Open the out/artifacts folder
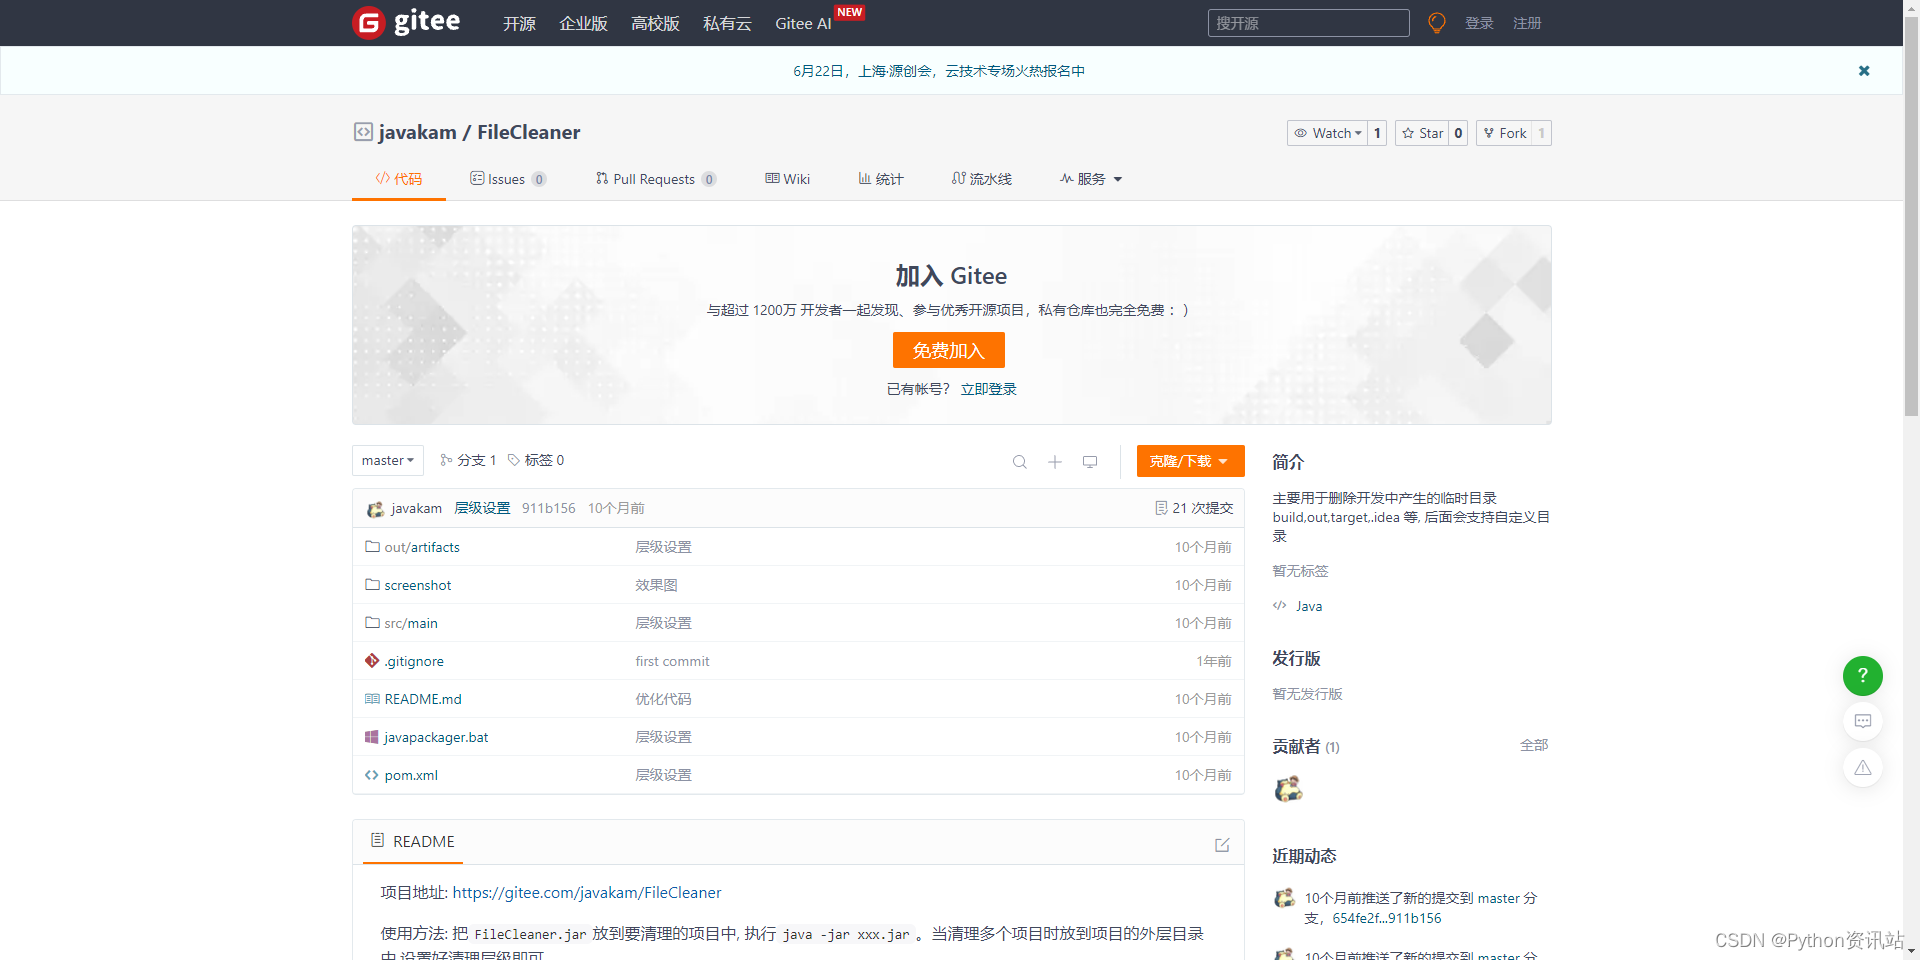 [422, 547]
